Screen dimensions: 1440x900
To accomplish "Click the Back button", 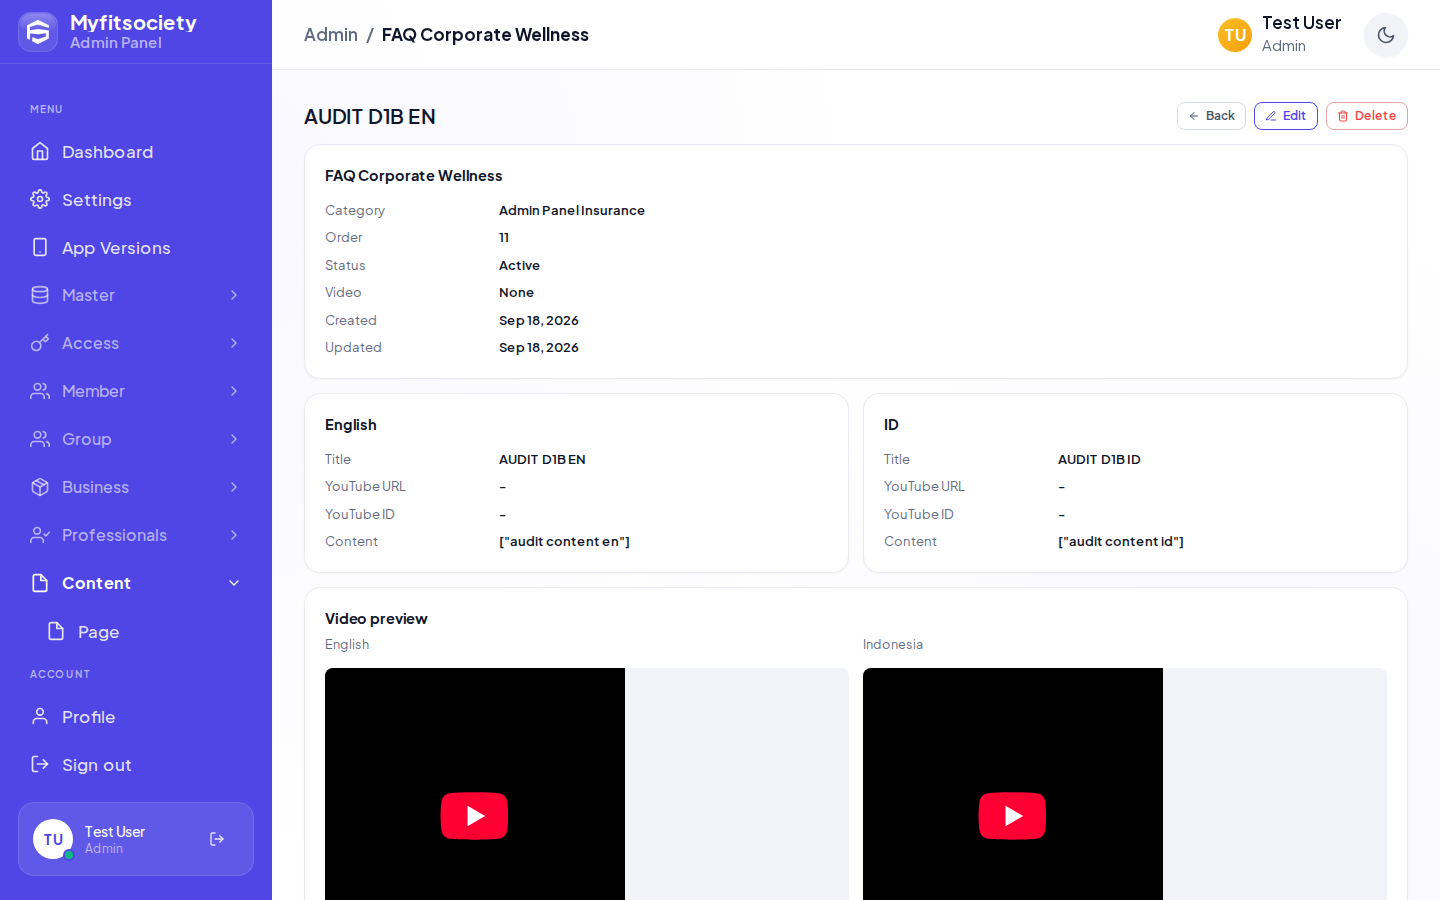I will pyautogui.click(x=1211, y=116).
